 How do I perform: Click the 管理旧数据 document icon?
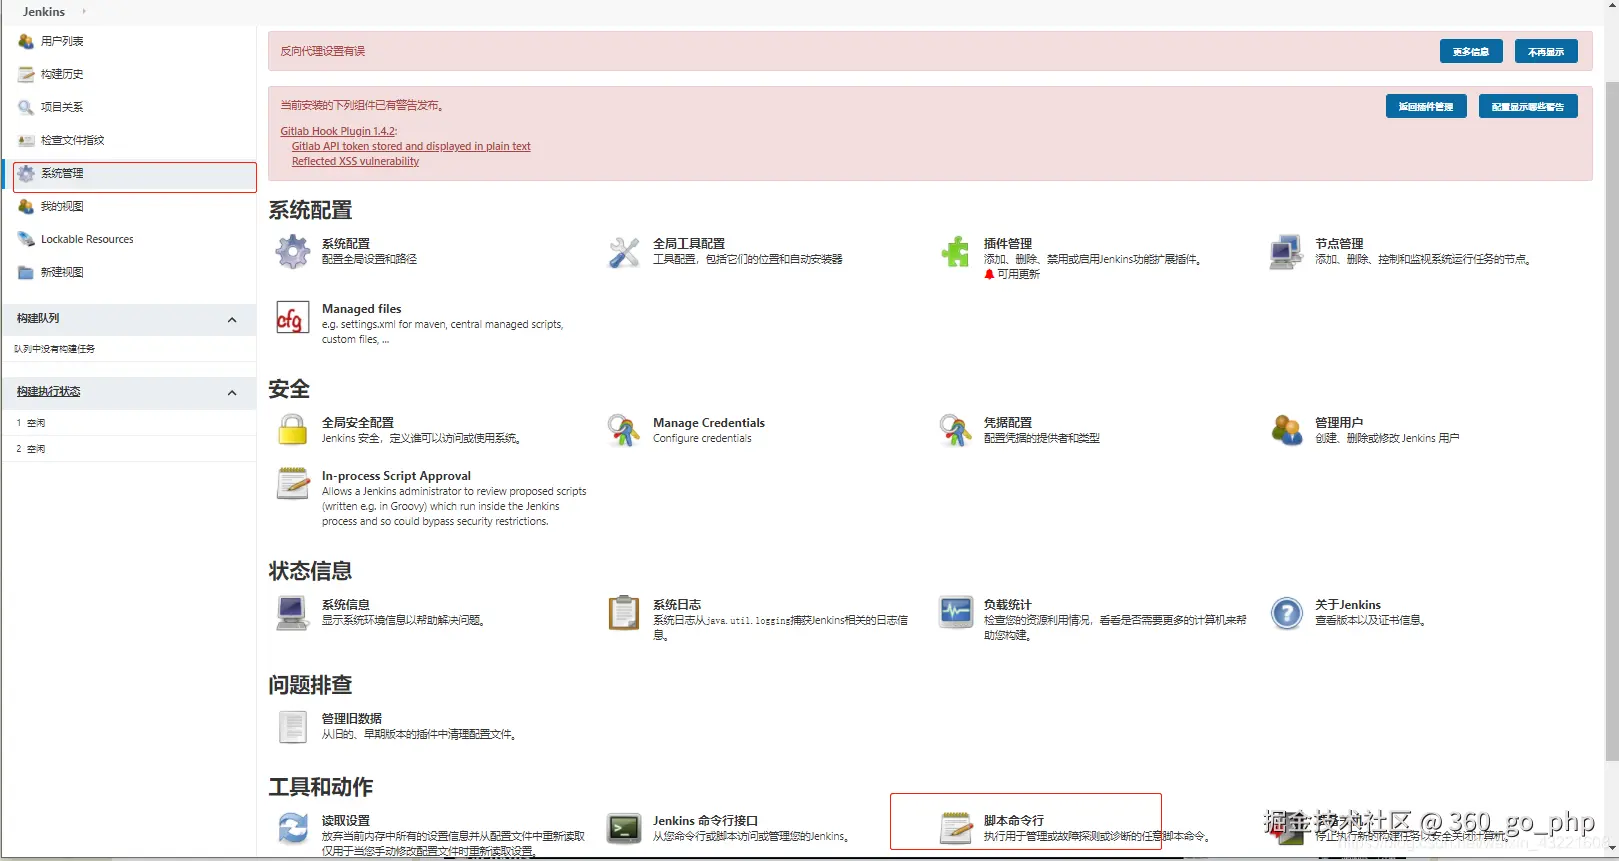click(x=293, y=726)
